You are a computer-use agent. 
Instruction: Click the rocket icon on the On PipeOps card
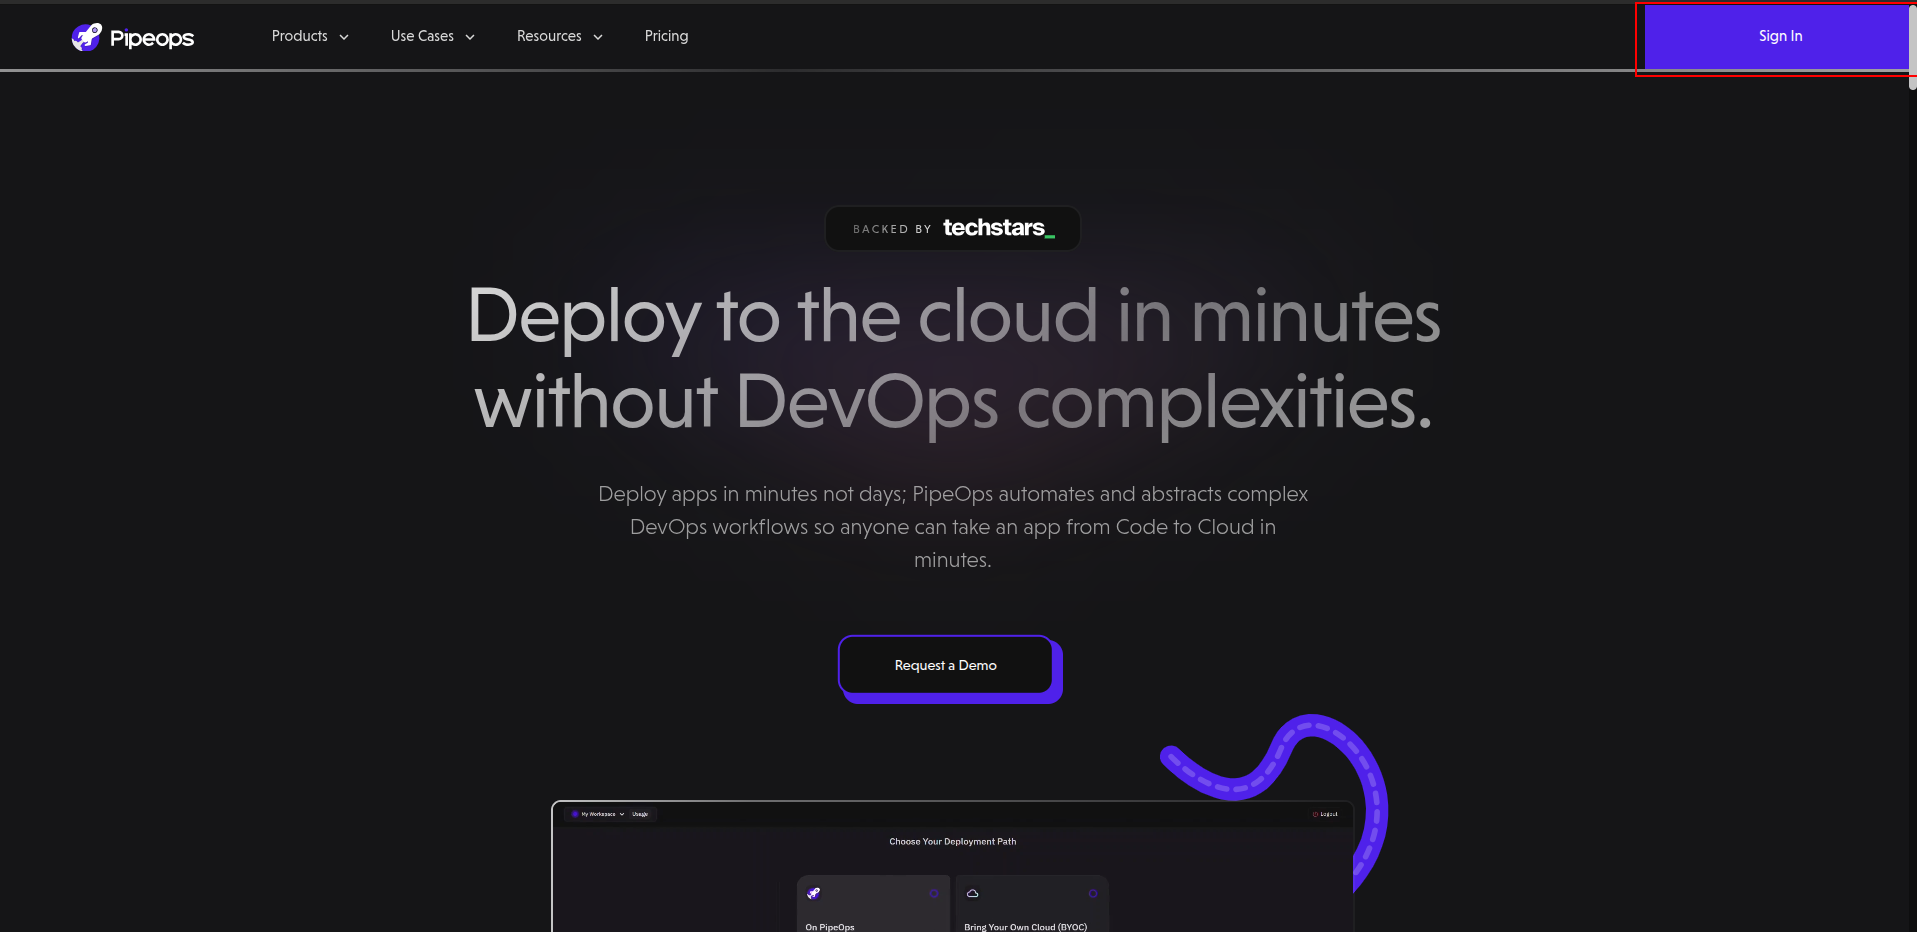pos(813,893)
